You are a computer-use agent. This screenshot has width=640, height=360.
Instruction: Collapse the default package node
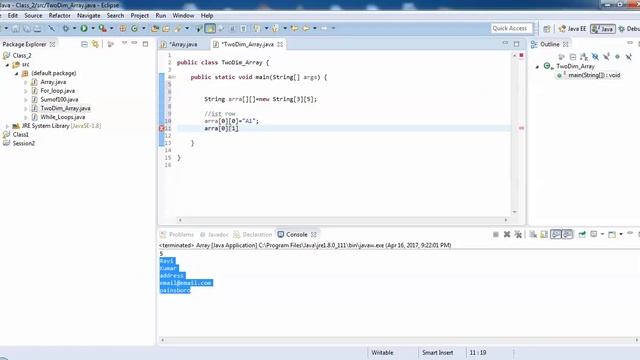[x=16, y=73]
